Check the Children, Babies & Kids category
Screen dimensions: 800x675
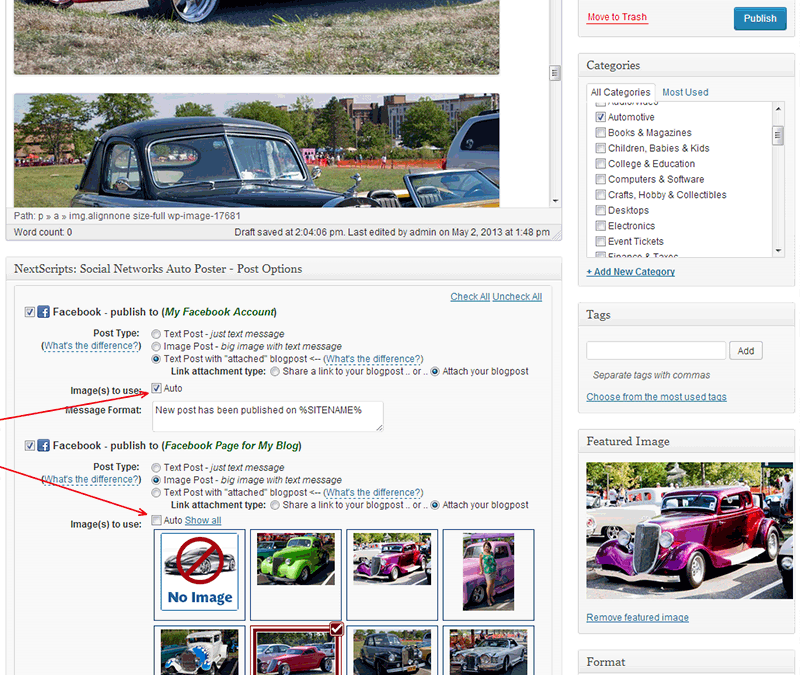pos(601,148)
